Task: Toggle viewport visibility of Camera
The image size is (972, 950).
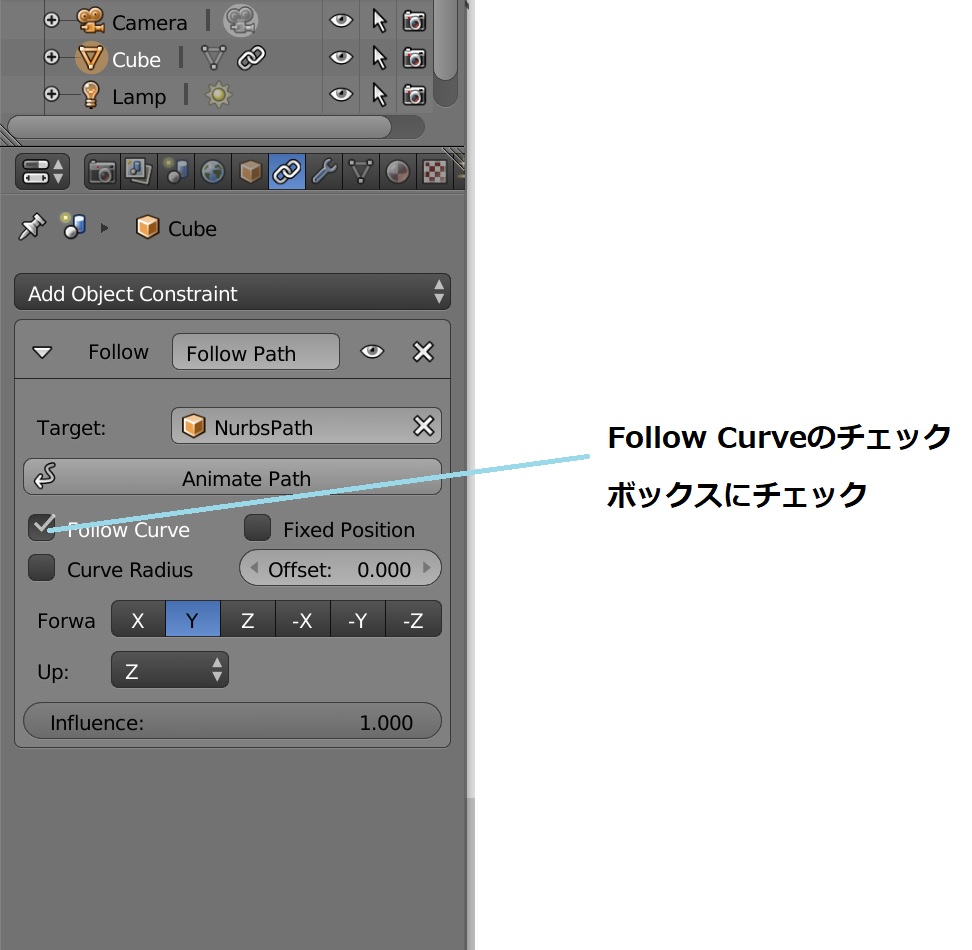Action: [x=341, y=21]
